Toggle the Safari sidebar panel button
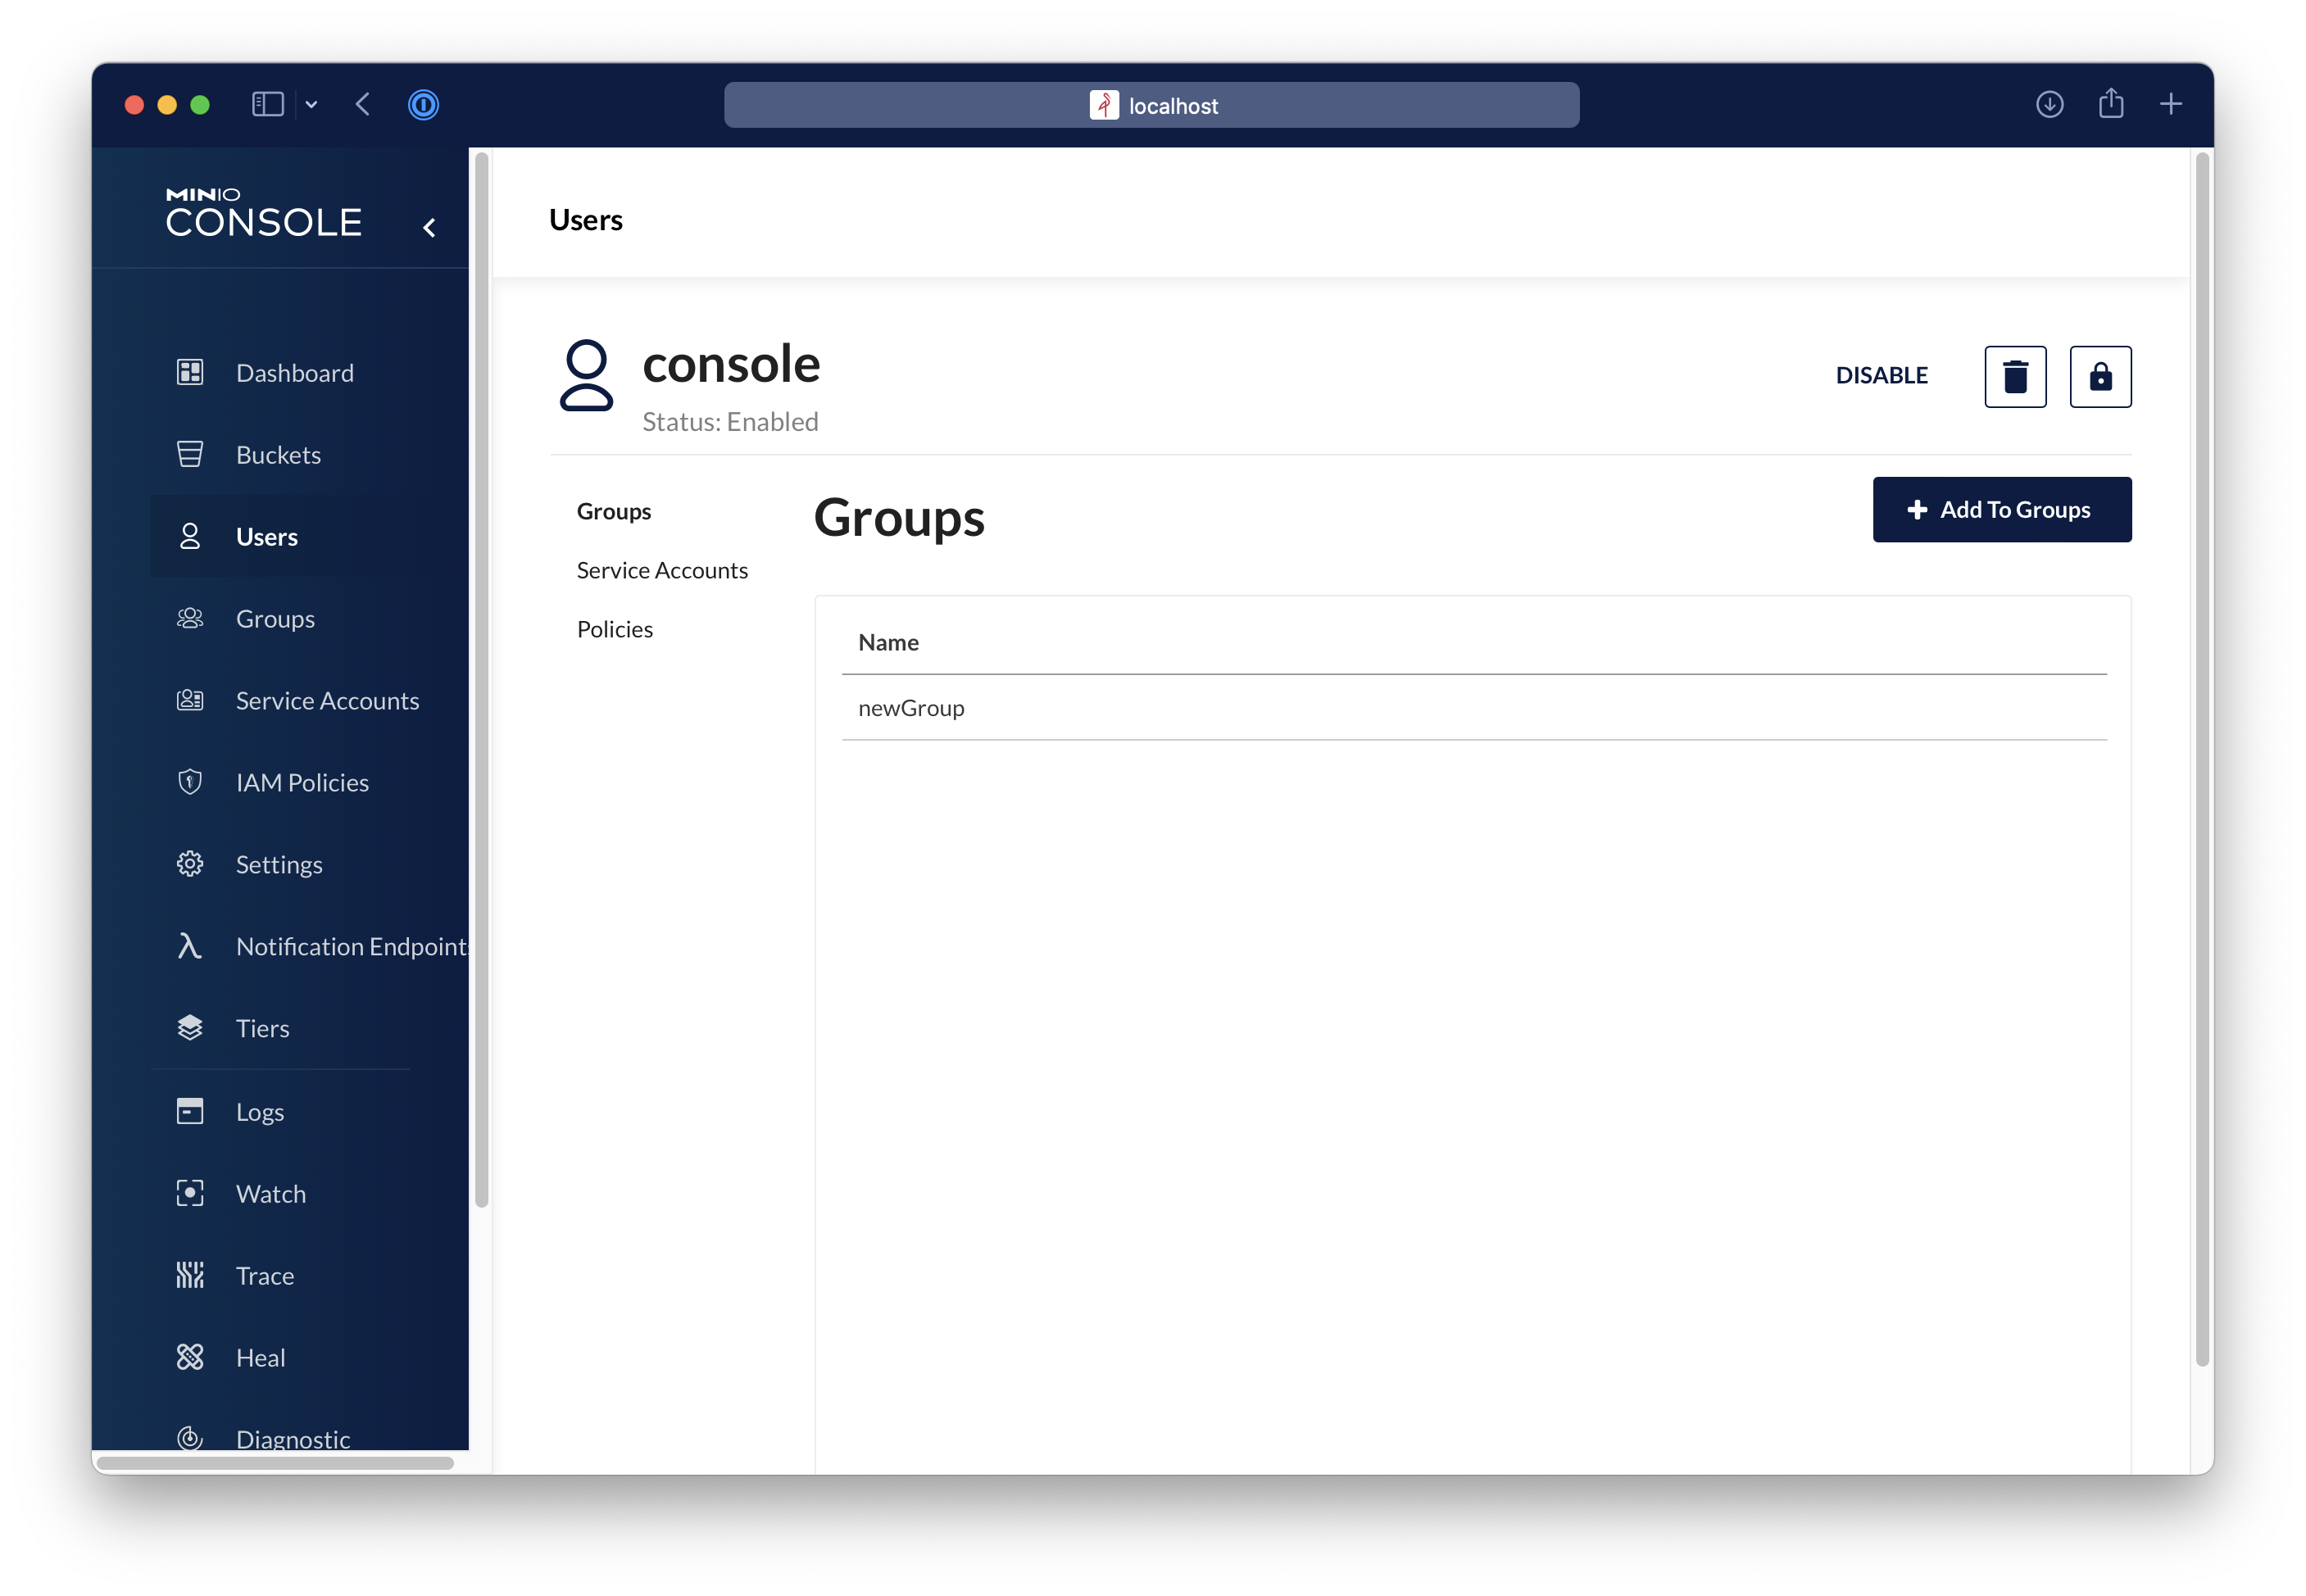Viewport: 2306px width, 1596px height. click(x=267, y=105)
